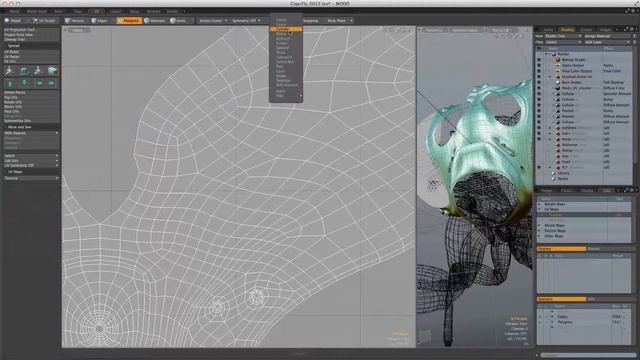Image resolution: width=640 pixels, height=360 pixels.
Task: Click the Perspective viewport button
Action: [x=434, y=30]
